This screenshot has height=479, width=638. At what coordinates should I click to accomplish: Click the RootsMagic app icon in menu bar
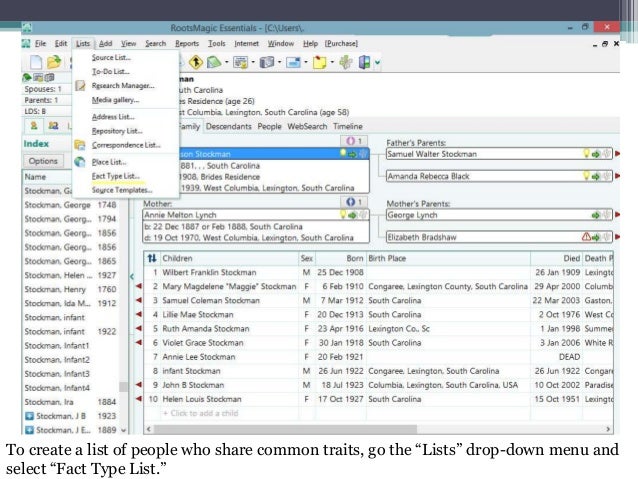26,44
